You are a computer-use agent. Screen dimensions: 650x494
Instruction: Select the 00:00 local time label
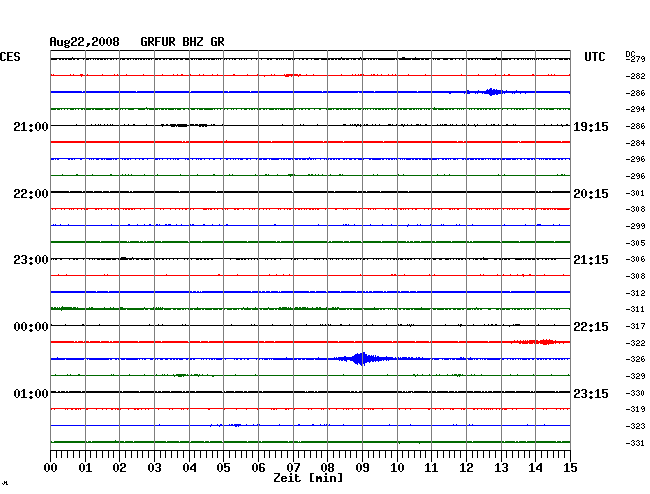coord(31,327)
